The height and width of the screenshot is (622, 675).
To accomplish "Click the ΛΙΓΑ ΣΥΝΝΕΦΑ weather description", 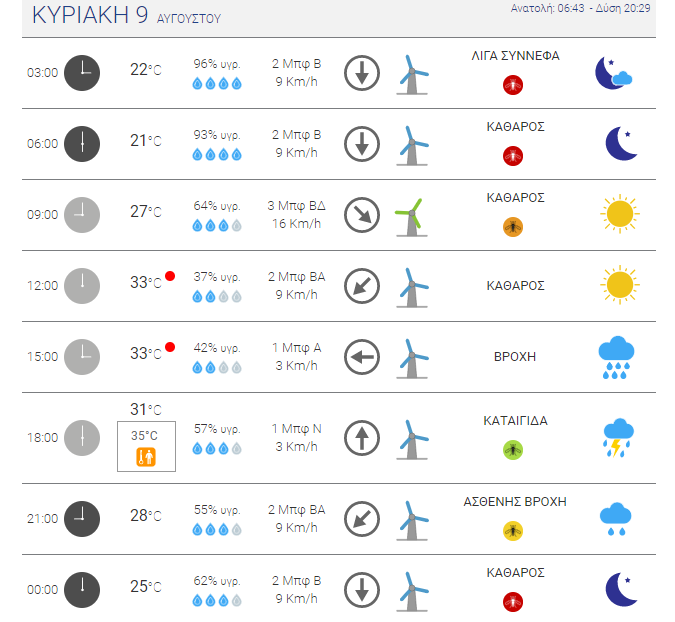I will 515,56.
